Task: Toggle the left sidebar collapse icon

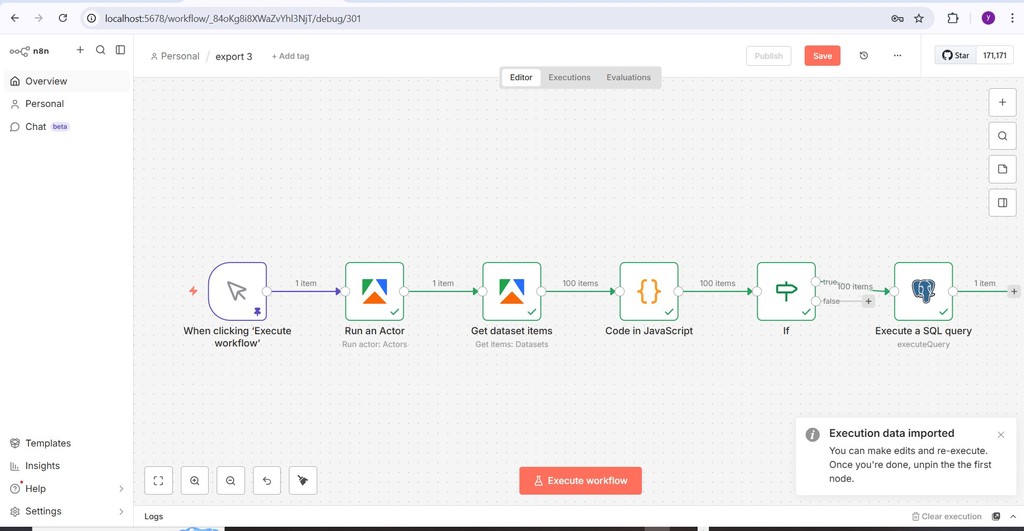Action: click(120, 50)
